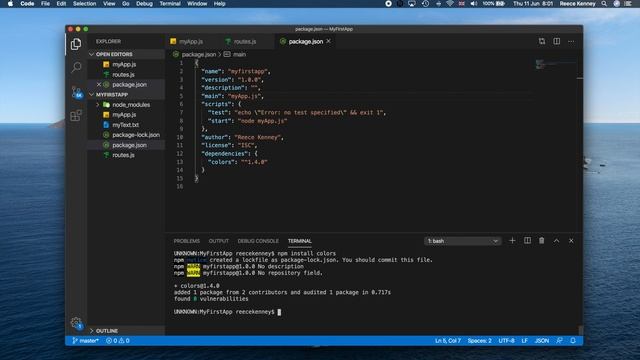Viewport: 640px width, 360px height.
Task: Open the editor More Actions ellipsis
Action: coord(571,41)
